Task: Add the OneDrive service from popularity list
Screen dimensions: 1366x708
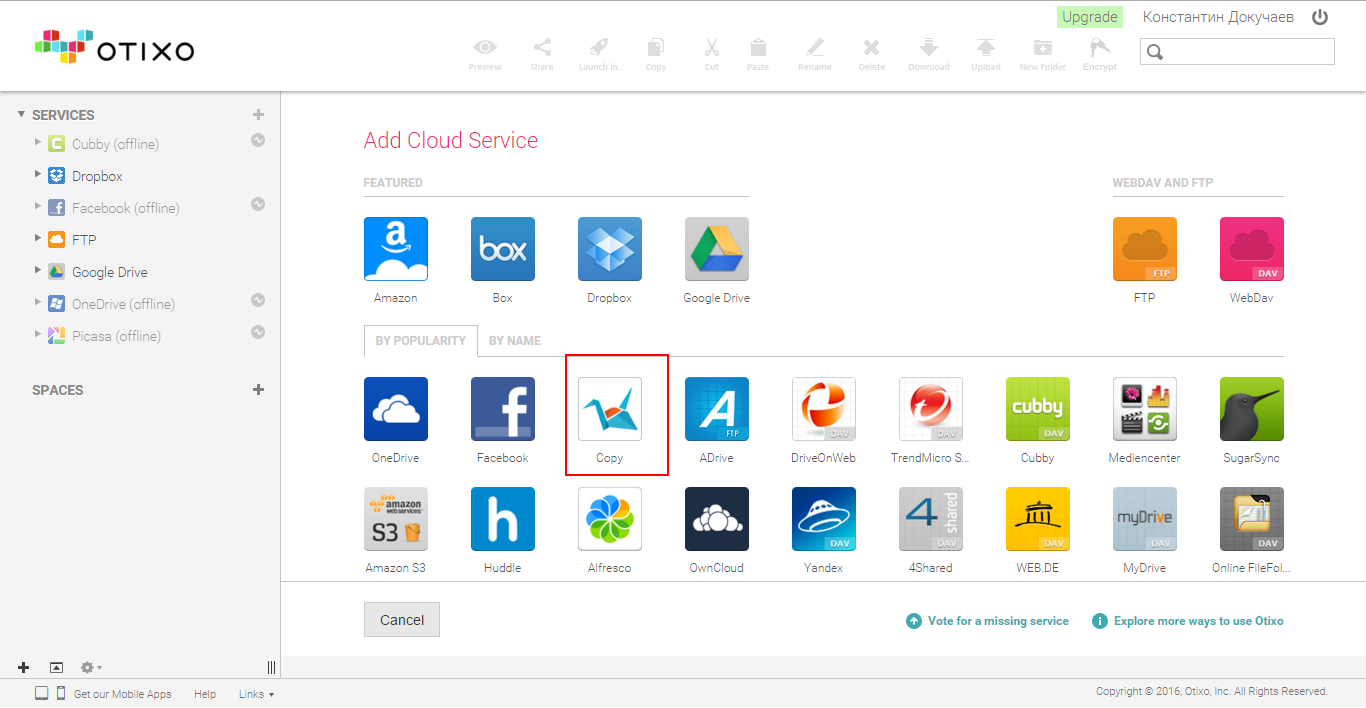Action: [396, 409]
